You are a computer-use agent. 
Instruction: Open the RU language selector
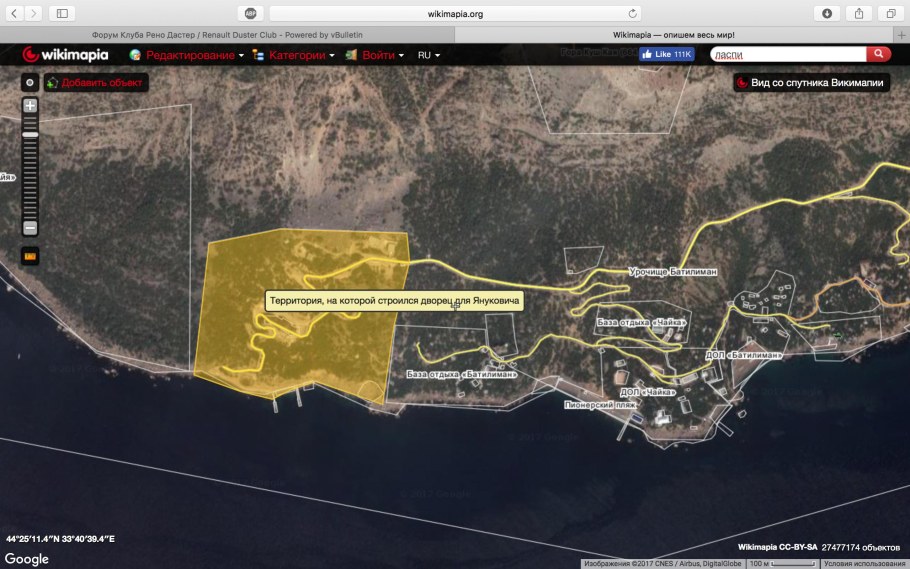(x=429, y=55)
